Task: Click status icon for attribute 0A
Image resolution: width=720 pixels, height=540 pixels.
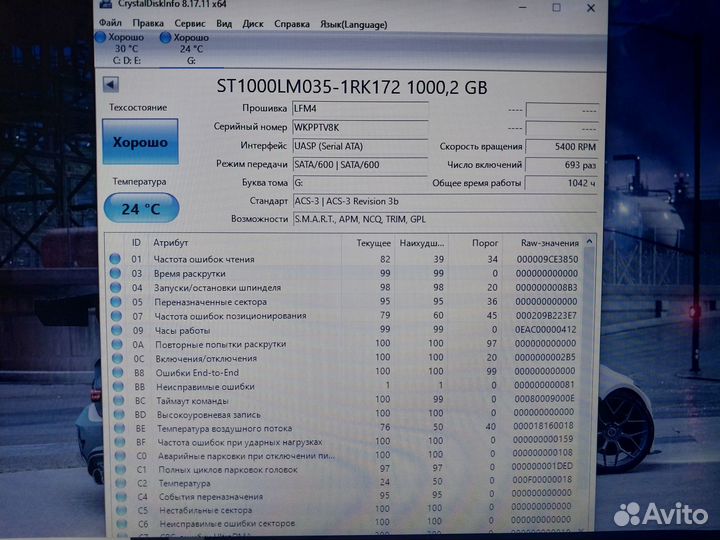Action: click(117, 344)
